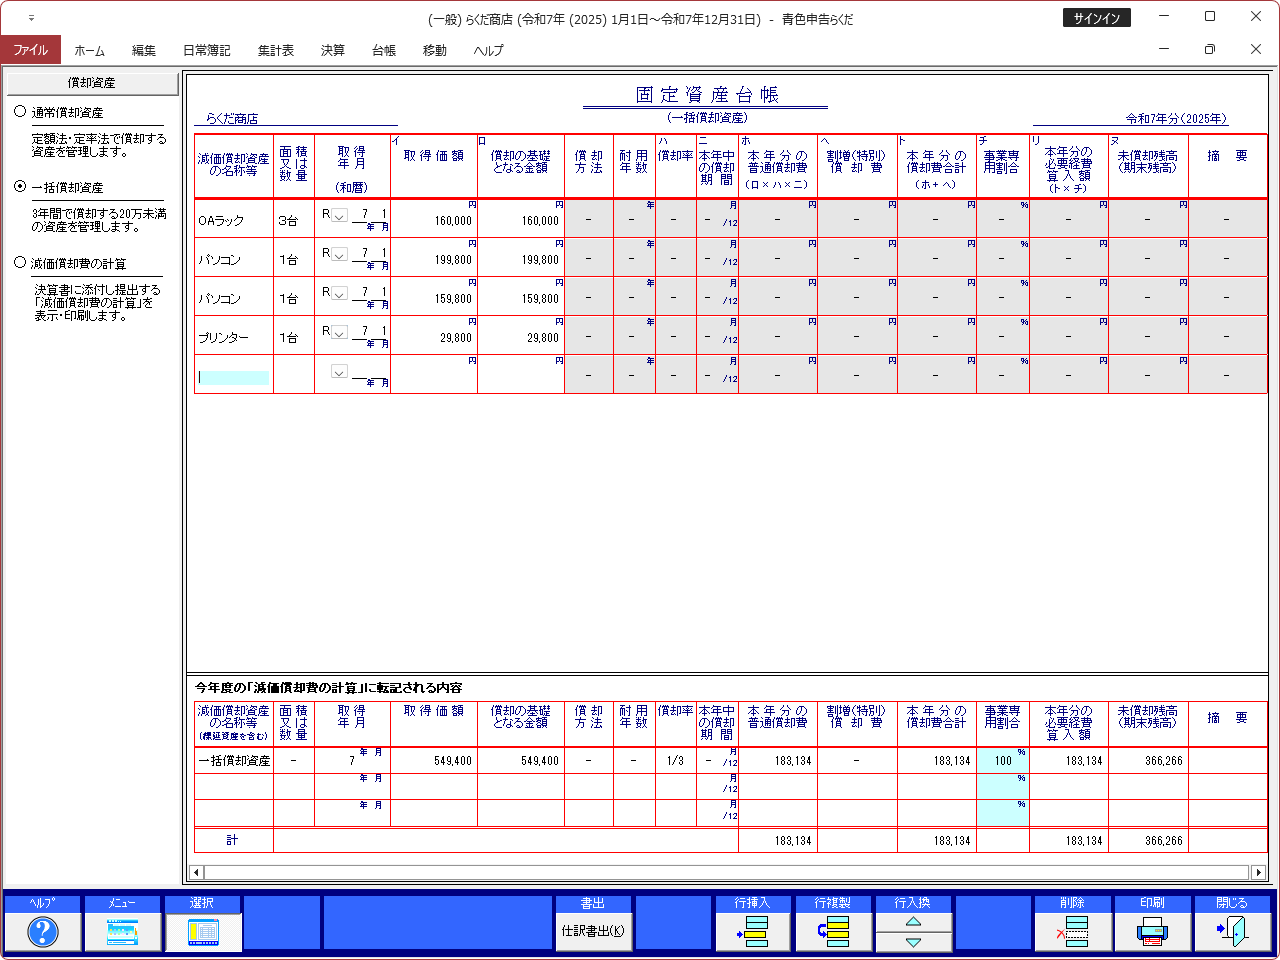This screenshot has width=1280, height=960.
Task: Click the Duplicate Row (行複製) icon
Action: coord(833,932)
